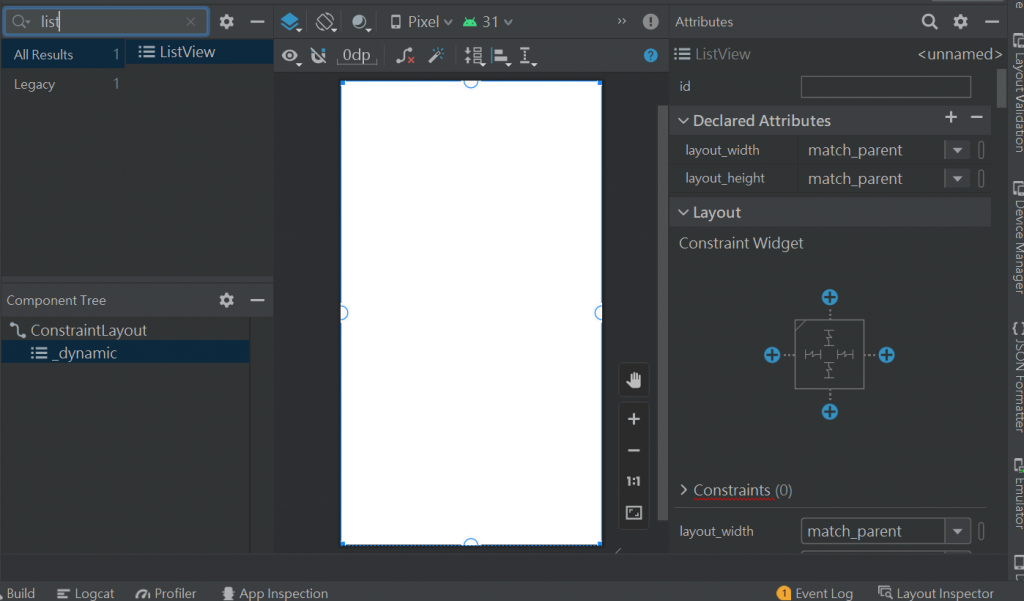Hide Component Tree panel
The width and height of the screenshot is (1024, 601).
pos(257,300)
